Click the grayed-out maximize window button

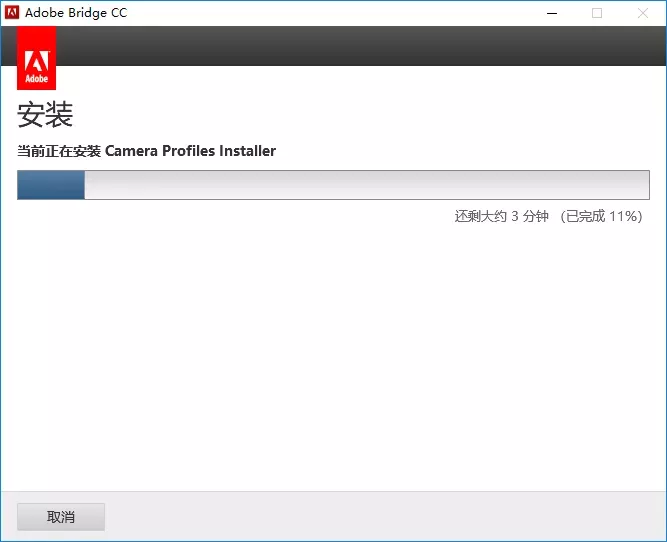[x=597, y=13]
